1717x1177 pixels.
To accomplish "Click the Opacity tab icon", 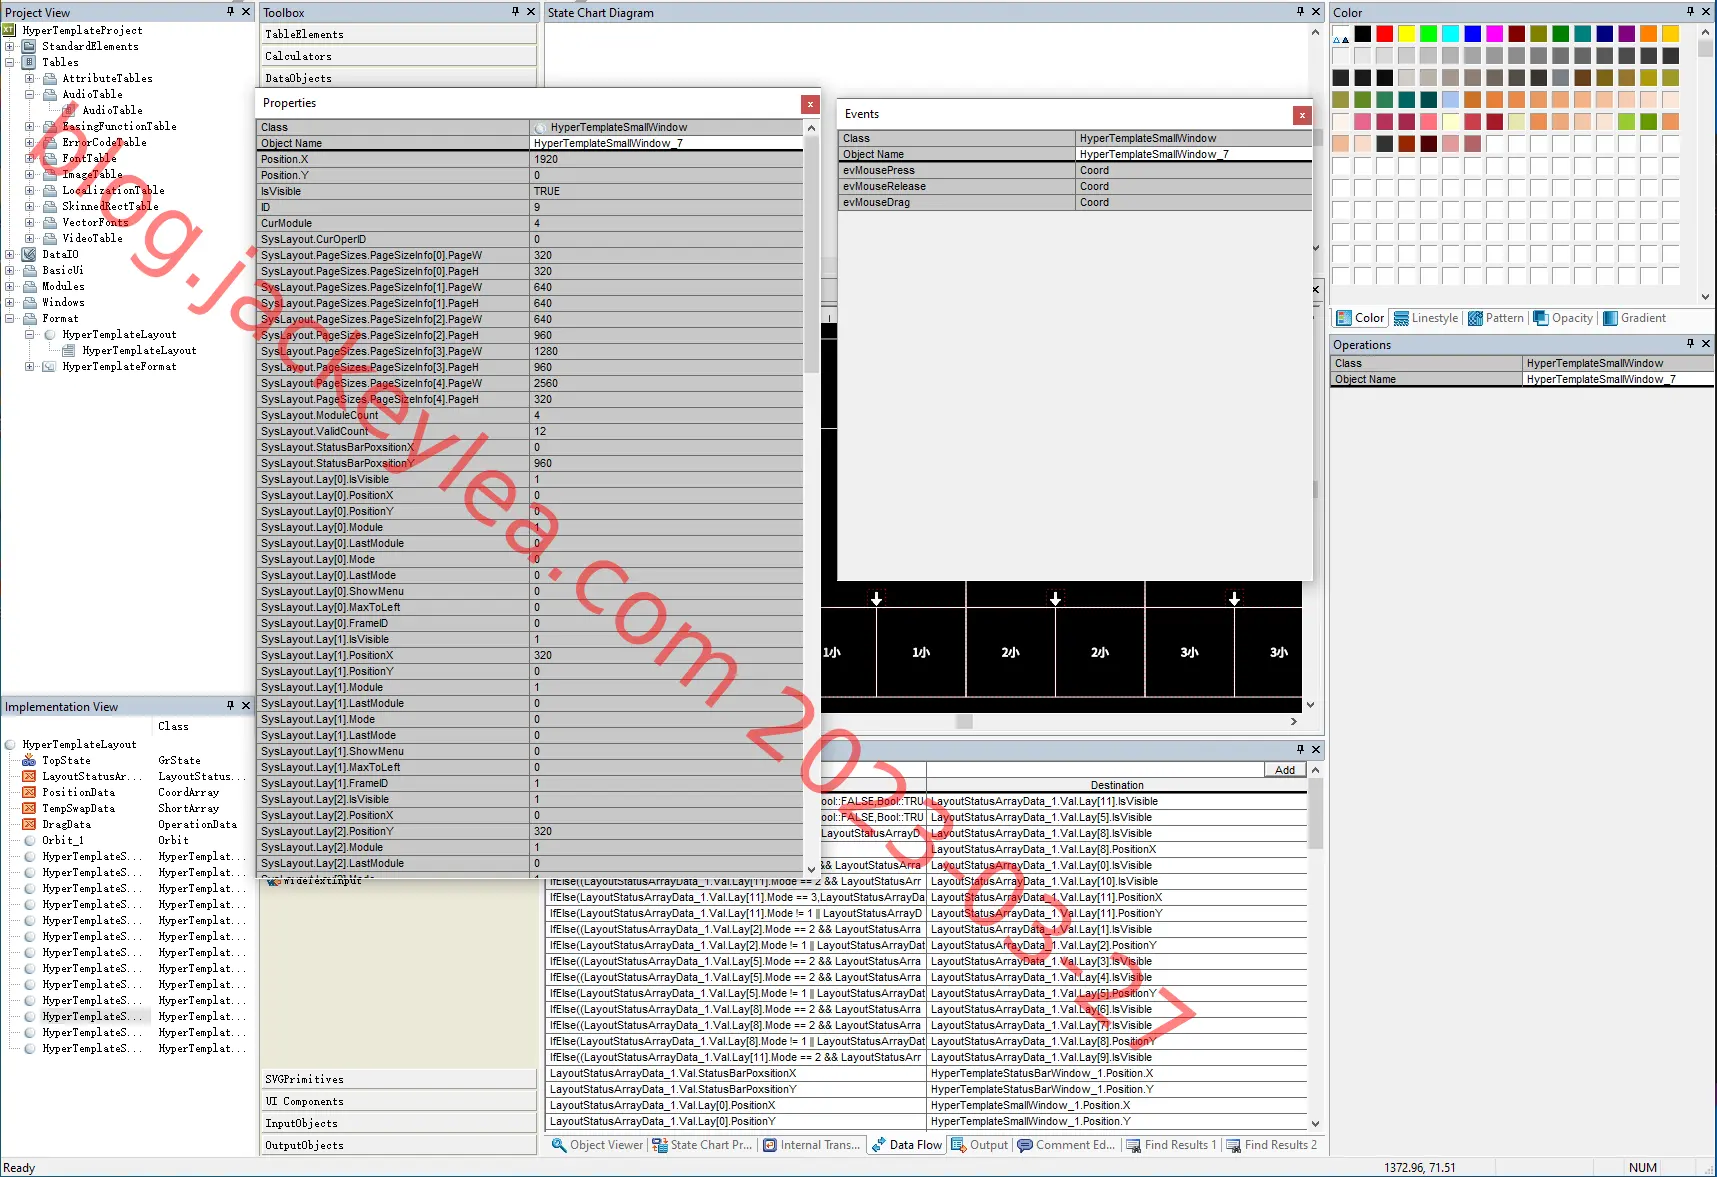I will click(1541, 318).
